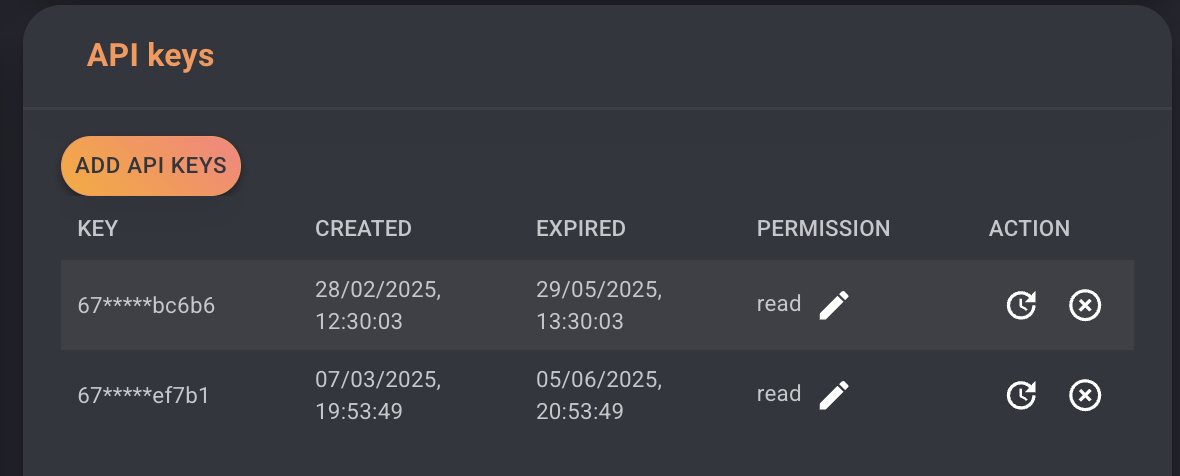Viewport: 1180px width, 476px height.
Task: Click the API keys panel title
Action: pyautogui.click(x=151, y=56)
